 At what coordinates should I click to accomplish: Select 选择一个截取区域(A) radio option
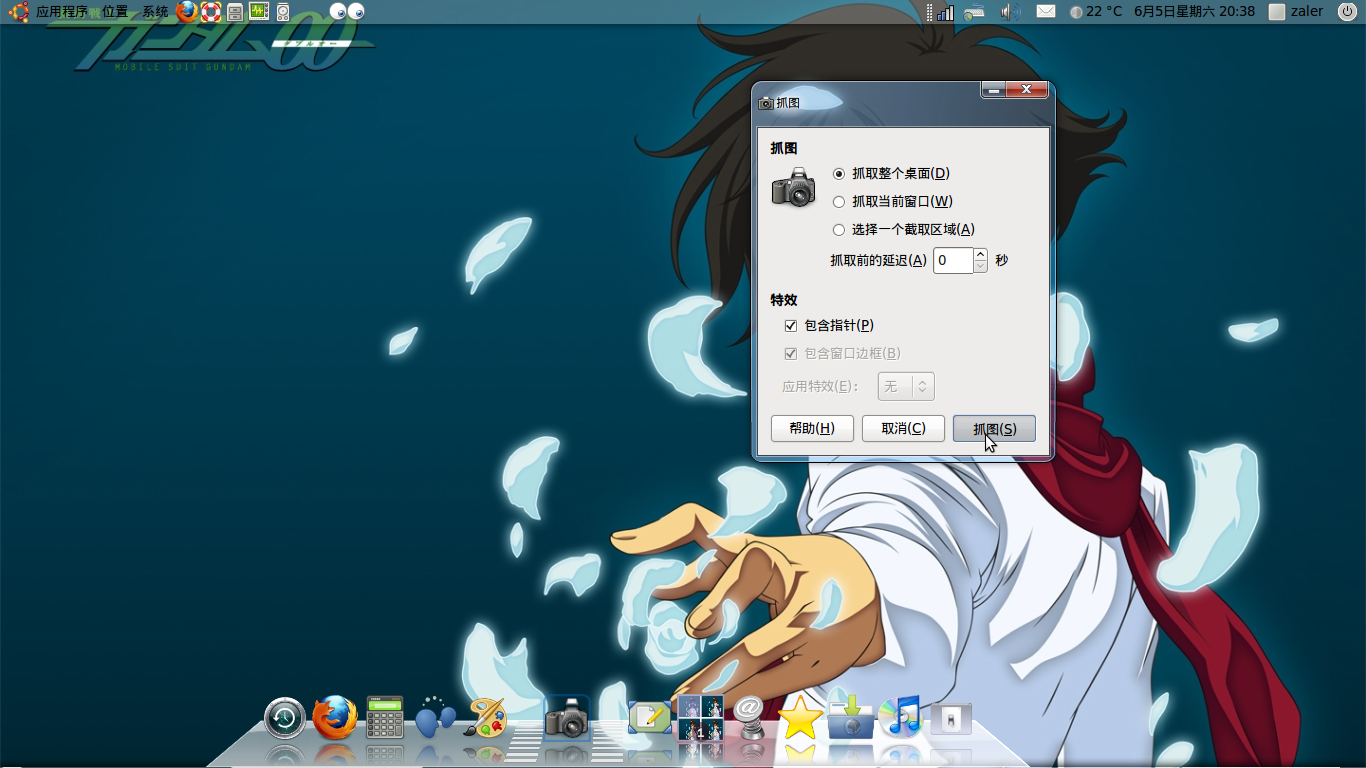[904, 229]
